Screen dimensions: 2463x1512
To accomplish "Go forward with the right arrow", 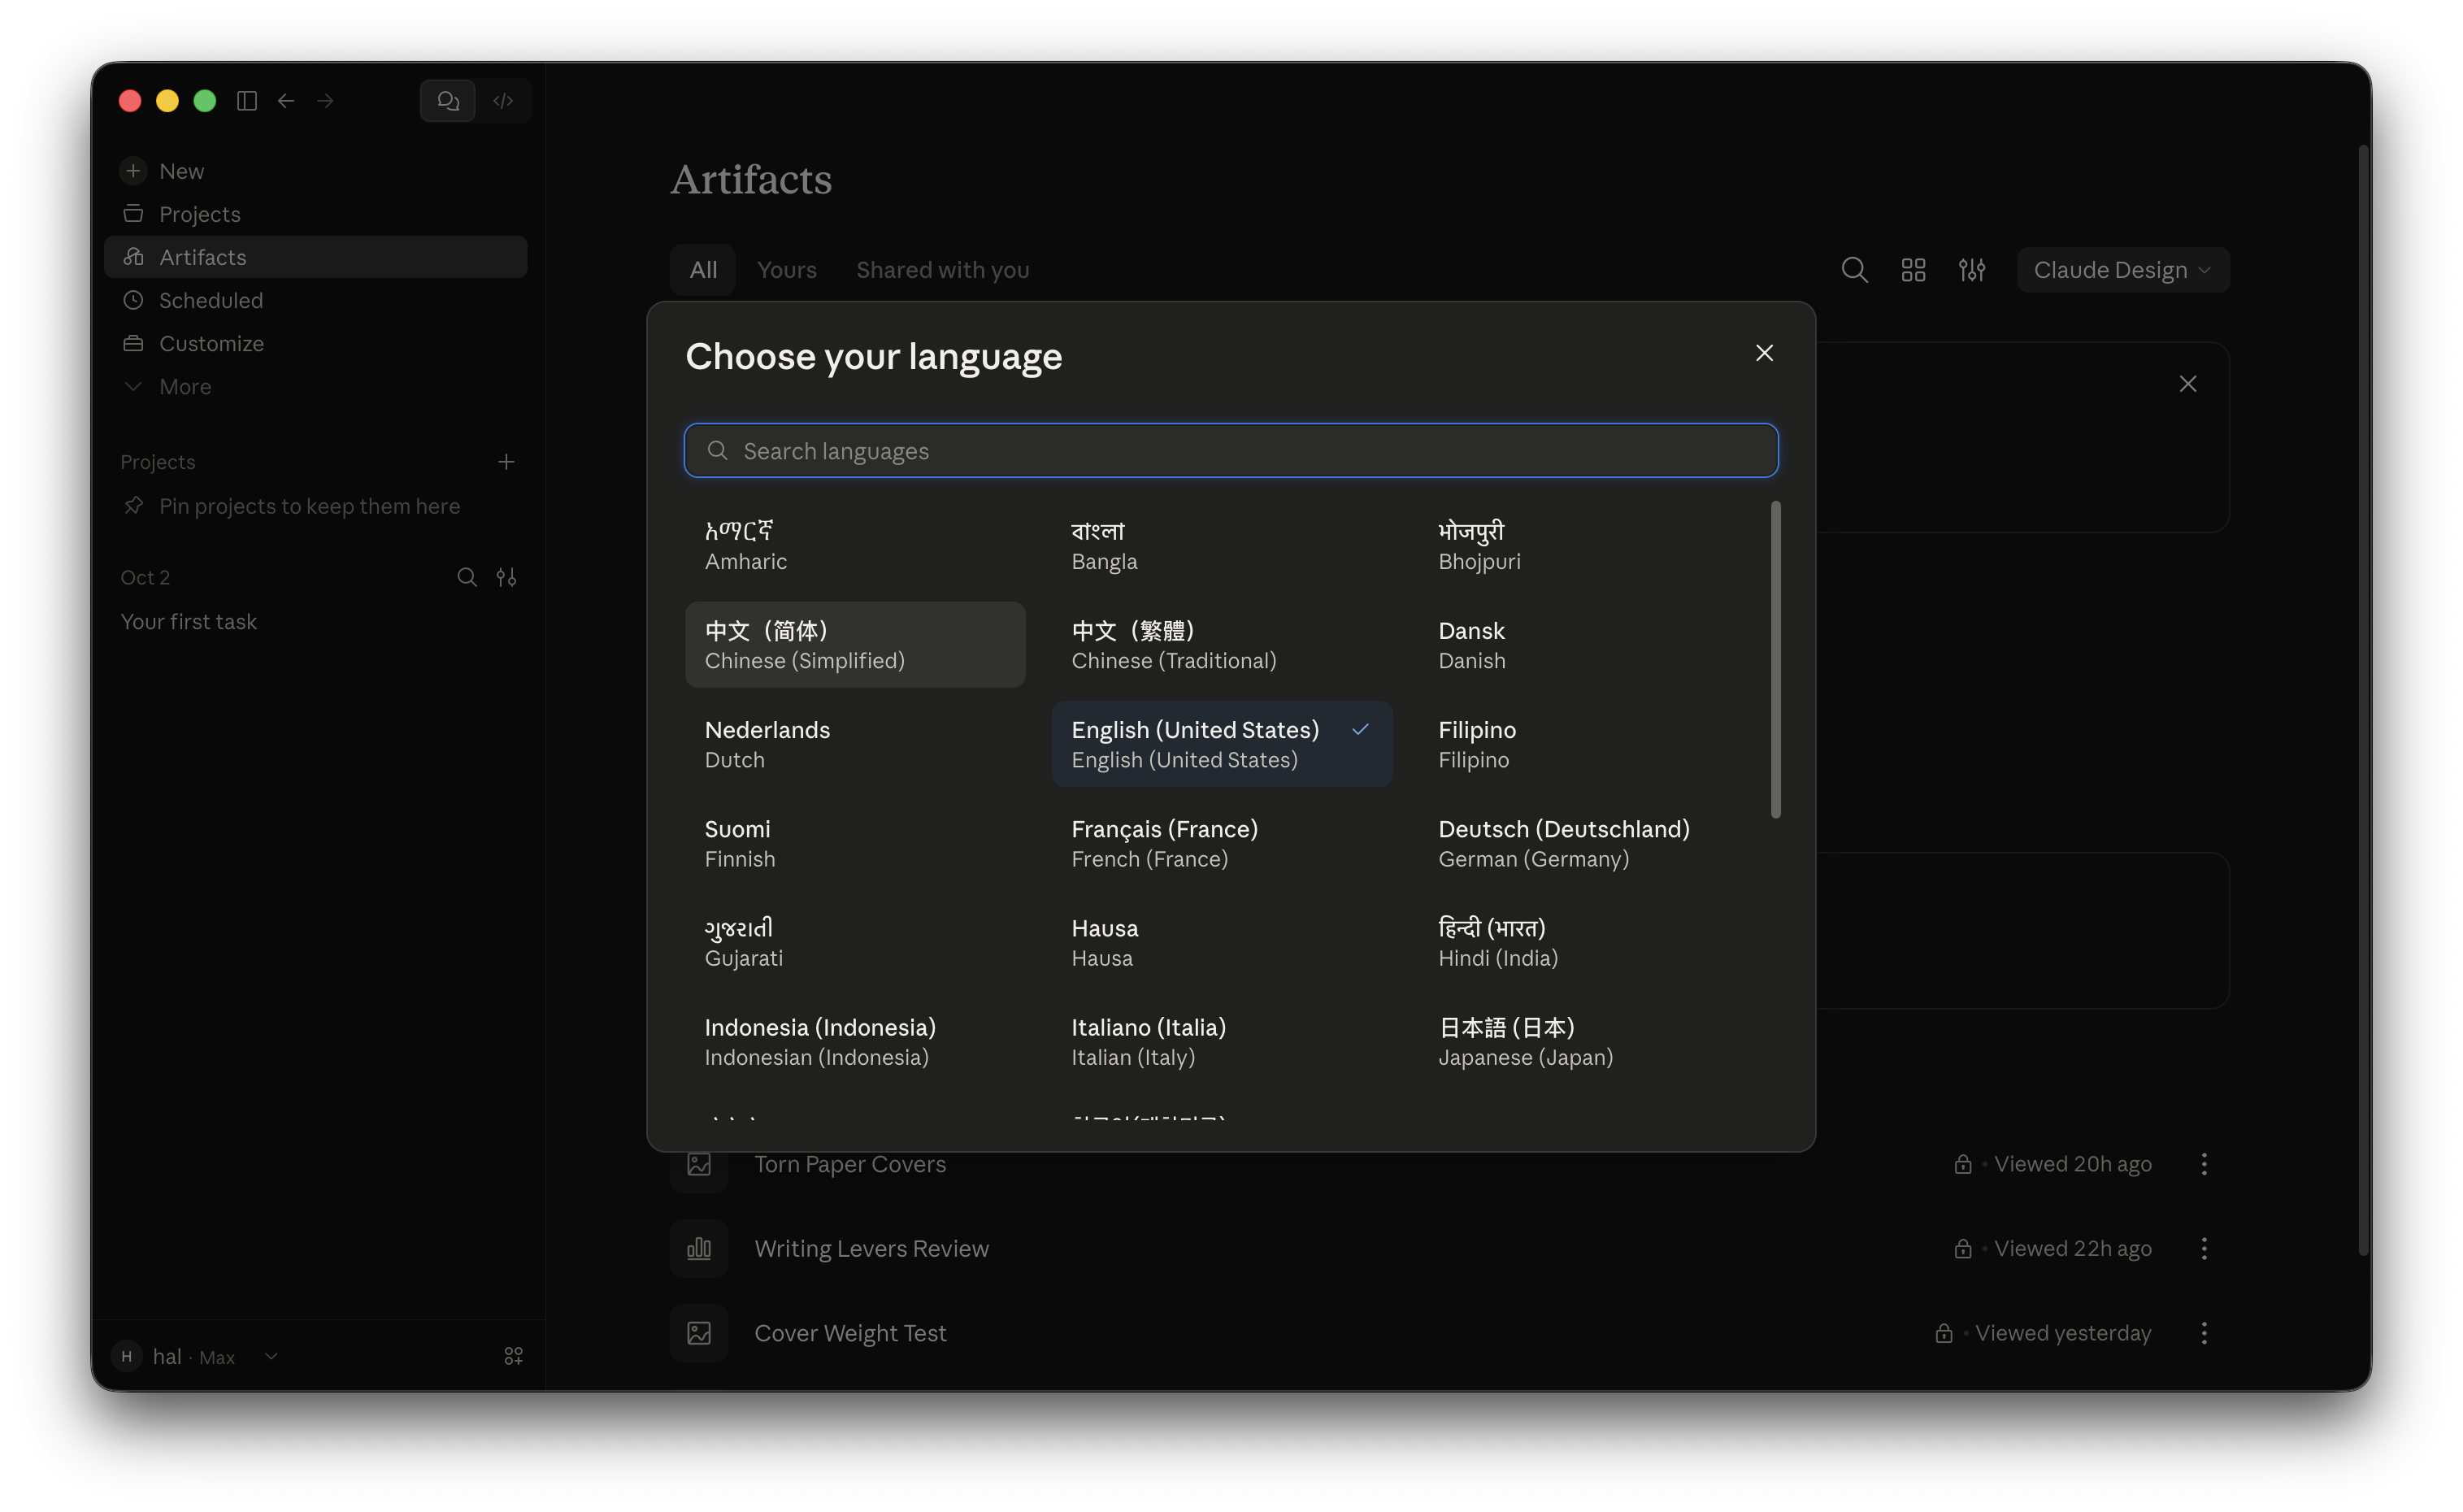I will pyautogui.click(x=325, y=101).
